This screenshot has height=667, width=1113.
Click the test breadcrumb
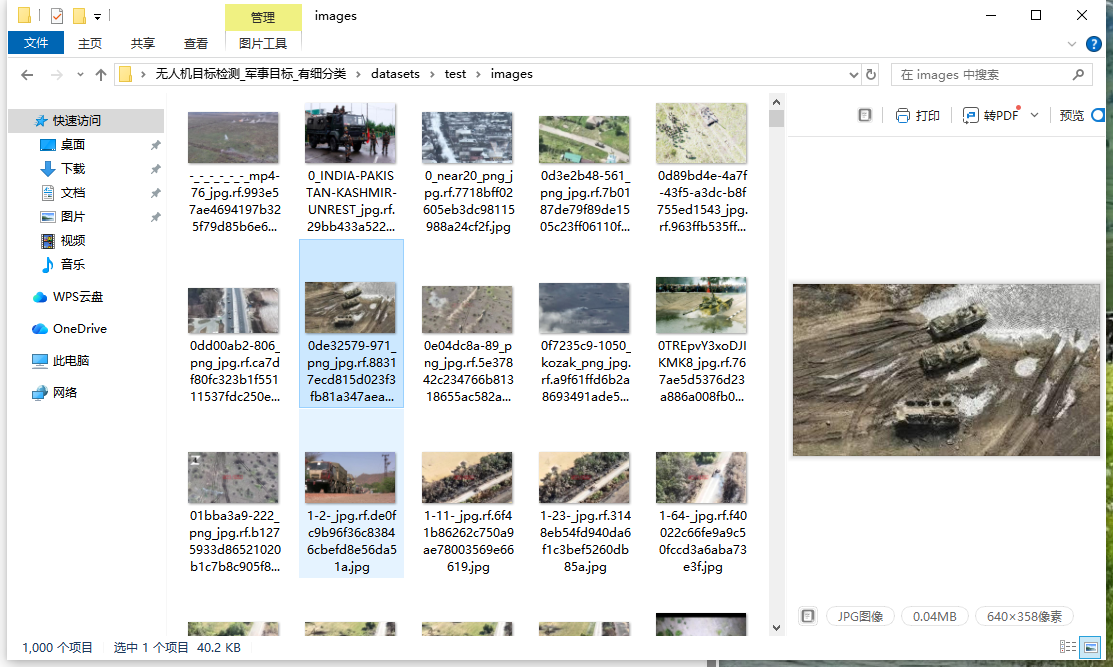pos(455,74)
